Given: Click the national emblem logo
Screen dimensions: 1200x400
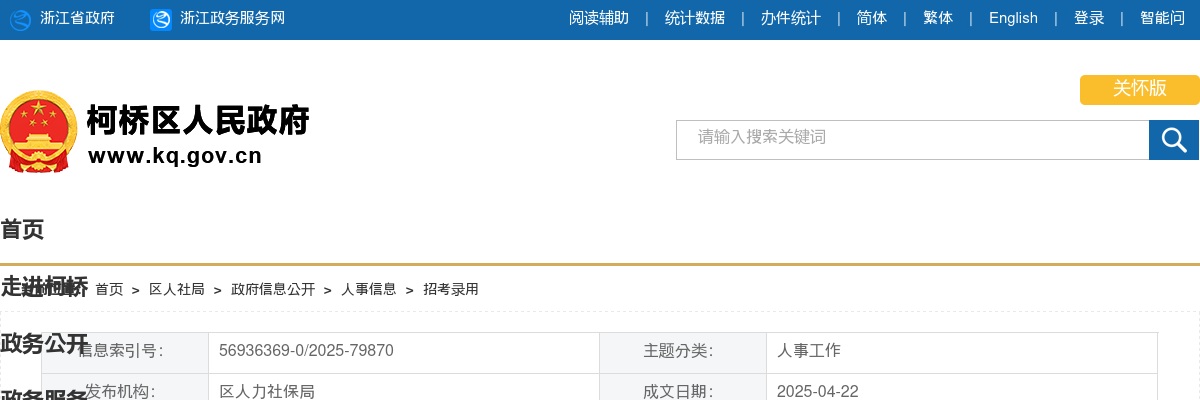Looking at the screenshot, I should (38, 131).
